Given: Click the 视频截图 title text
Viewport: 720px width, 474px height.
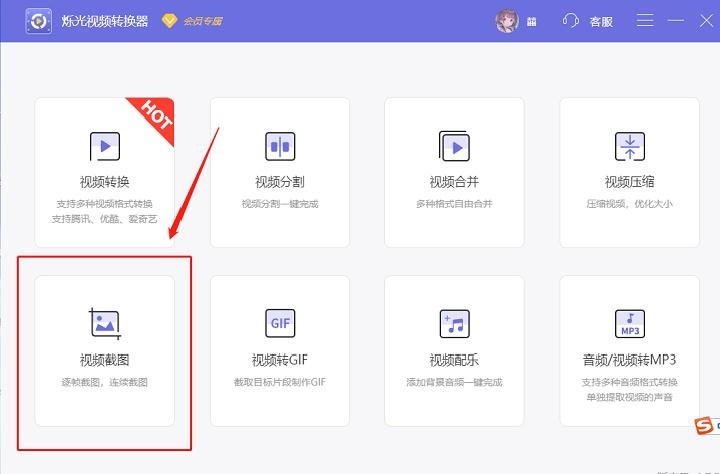Looking at the screenshot, I should pos(105,360).
